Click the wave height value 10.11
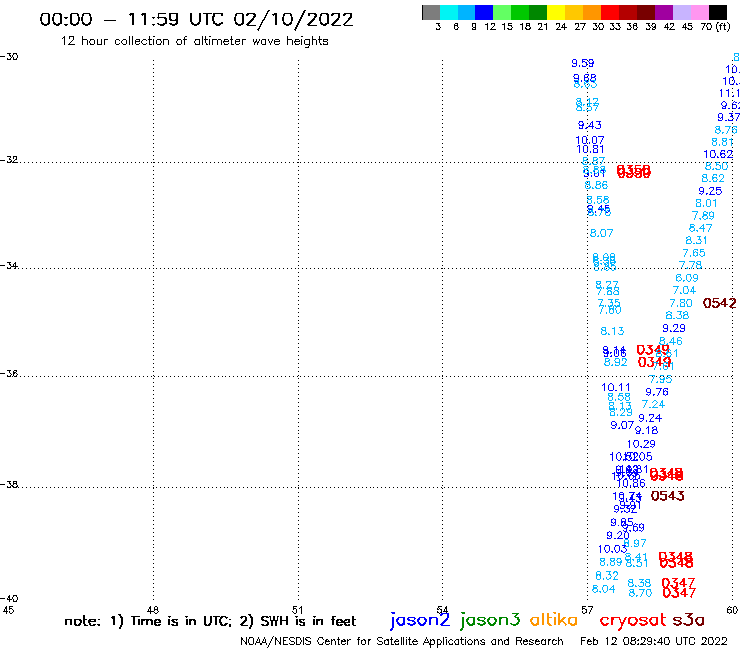 [x=615, y=388]
